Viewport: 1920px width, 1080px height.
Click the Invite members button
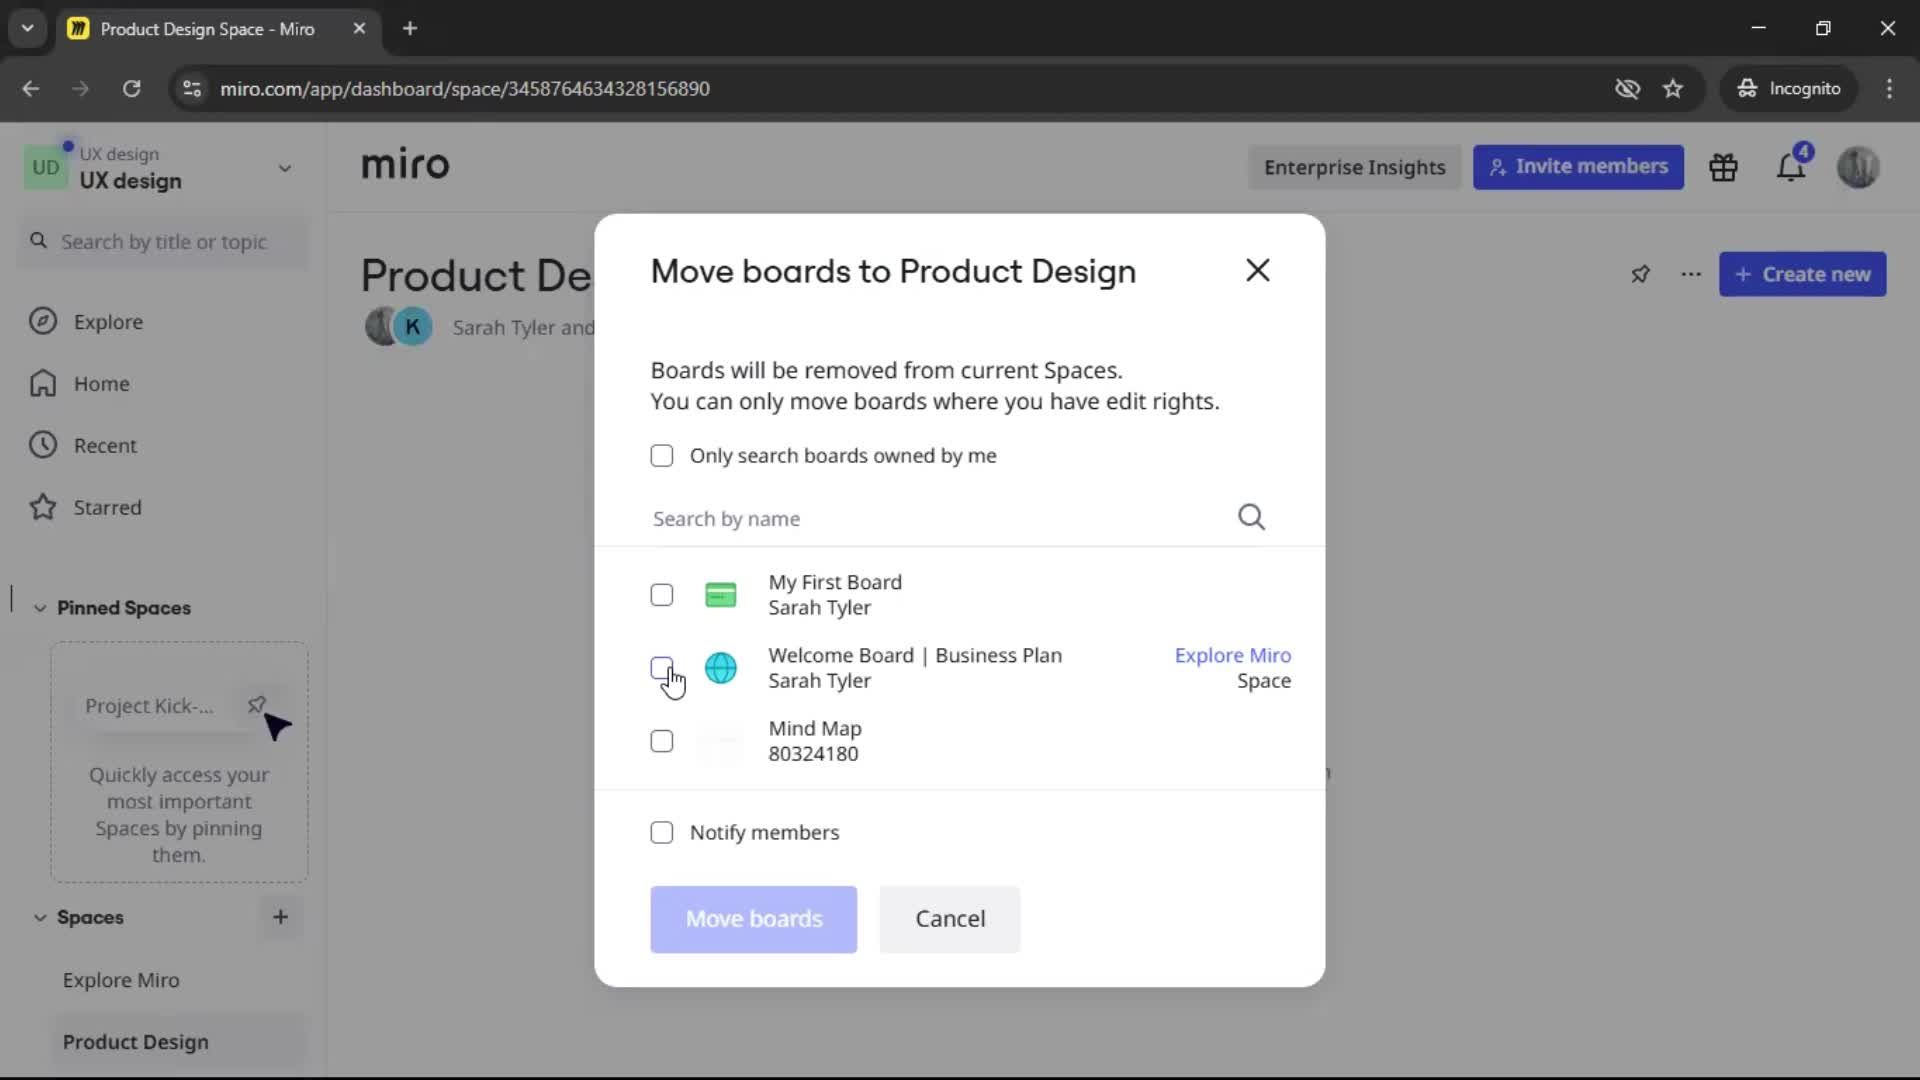click(1578, 167)
